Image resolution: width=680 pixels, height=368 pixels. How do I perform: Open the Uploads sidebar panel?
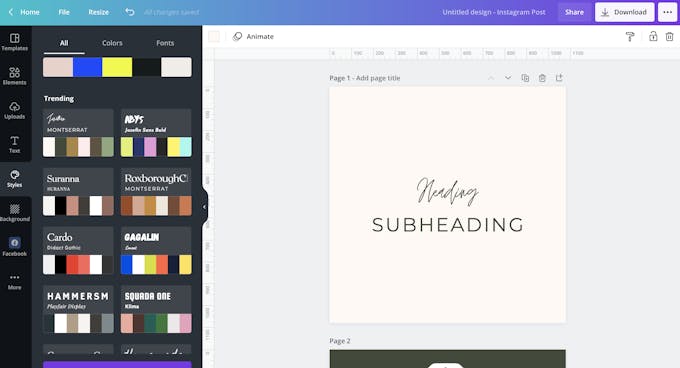[x=15, y=111]
